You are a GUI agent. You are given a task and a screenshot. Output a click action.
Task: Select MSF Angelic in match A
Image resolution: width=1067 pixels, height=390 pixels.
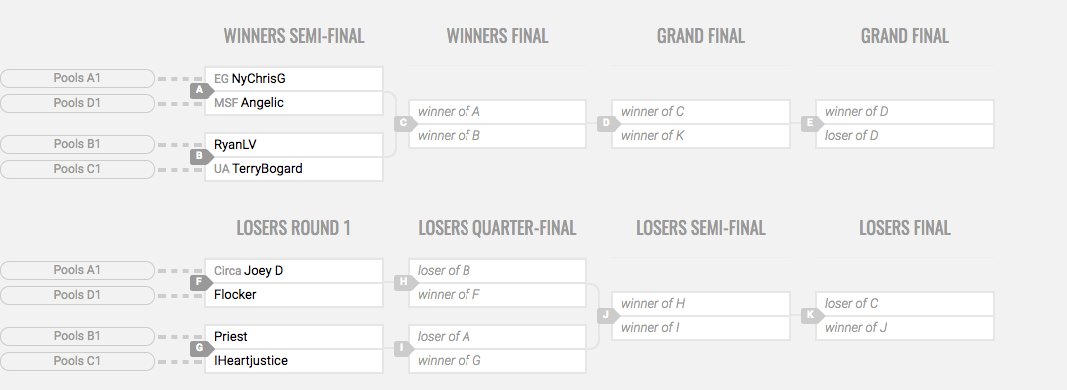coord(294,103)
